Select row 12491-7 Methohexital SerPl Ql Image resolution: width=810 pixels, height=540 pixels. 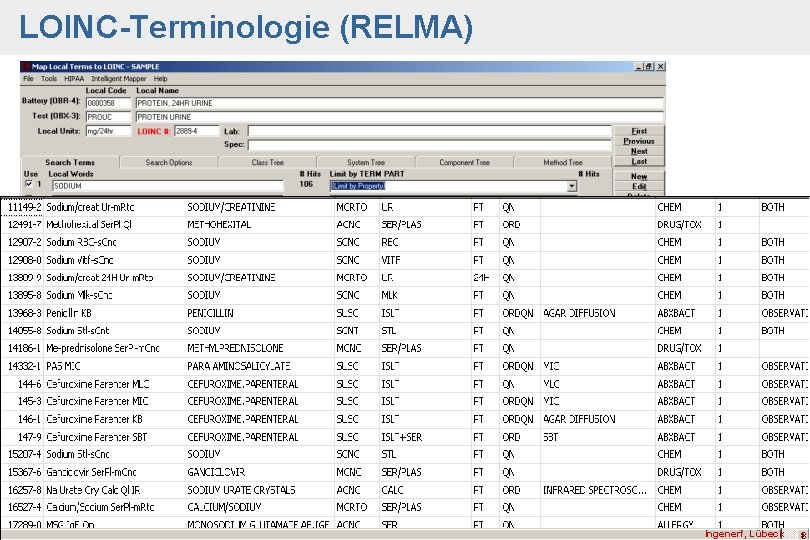pos(405,225)
